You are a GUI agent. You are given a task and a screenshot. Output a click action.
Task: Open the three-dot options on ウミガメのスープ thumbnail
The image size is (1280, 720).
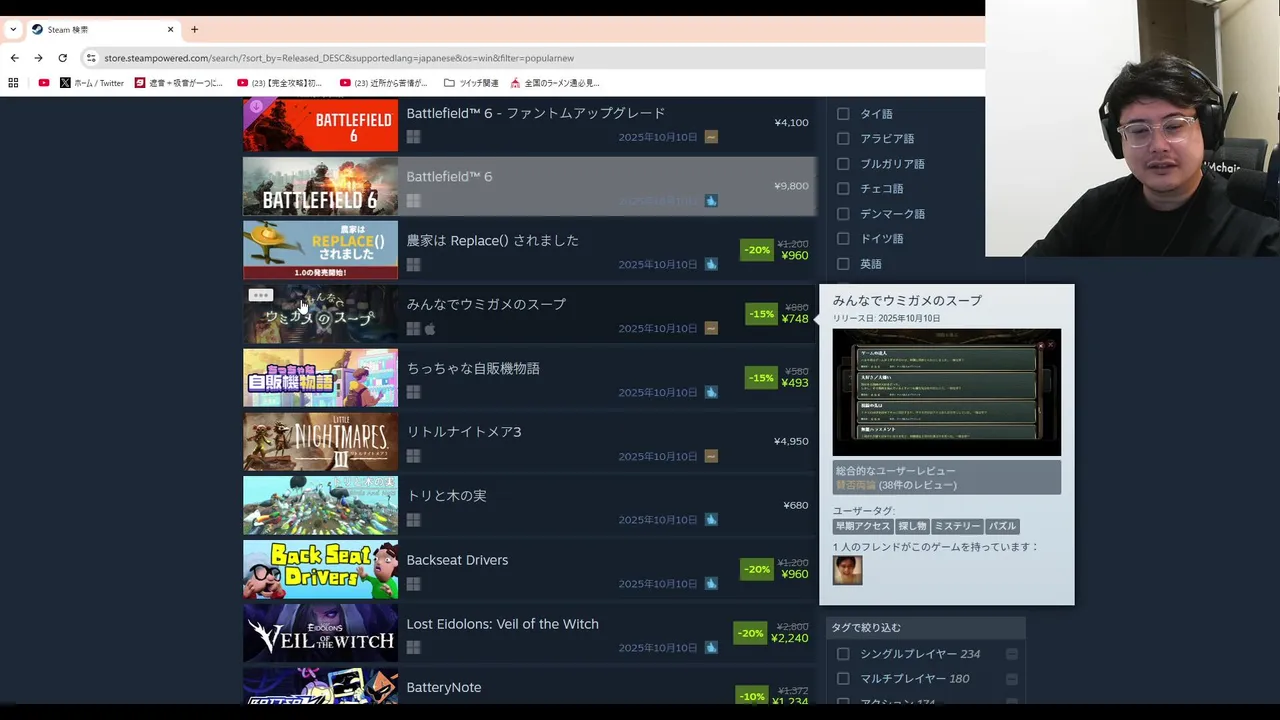click(x=261, y=295)
